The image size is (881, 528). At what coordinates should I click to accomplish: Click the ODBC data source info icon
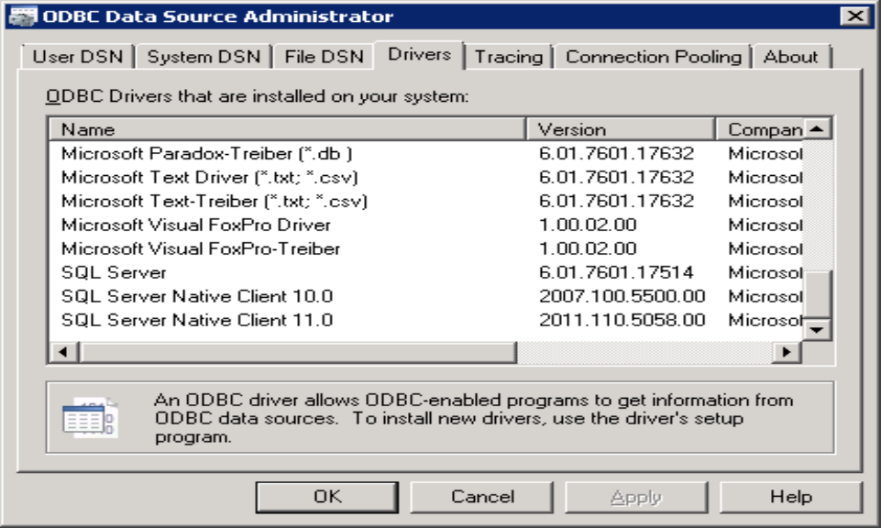tap(90, 418)
